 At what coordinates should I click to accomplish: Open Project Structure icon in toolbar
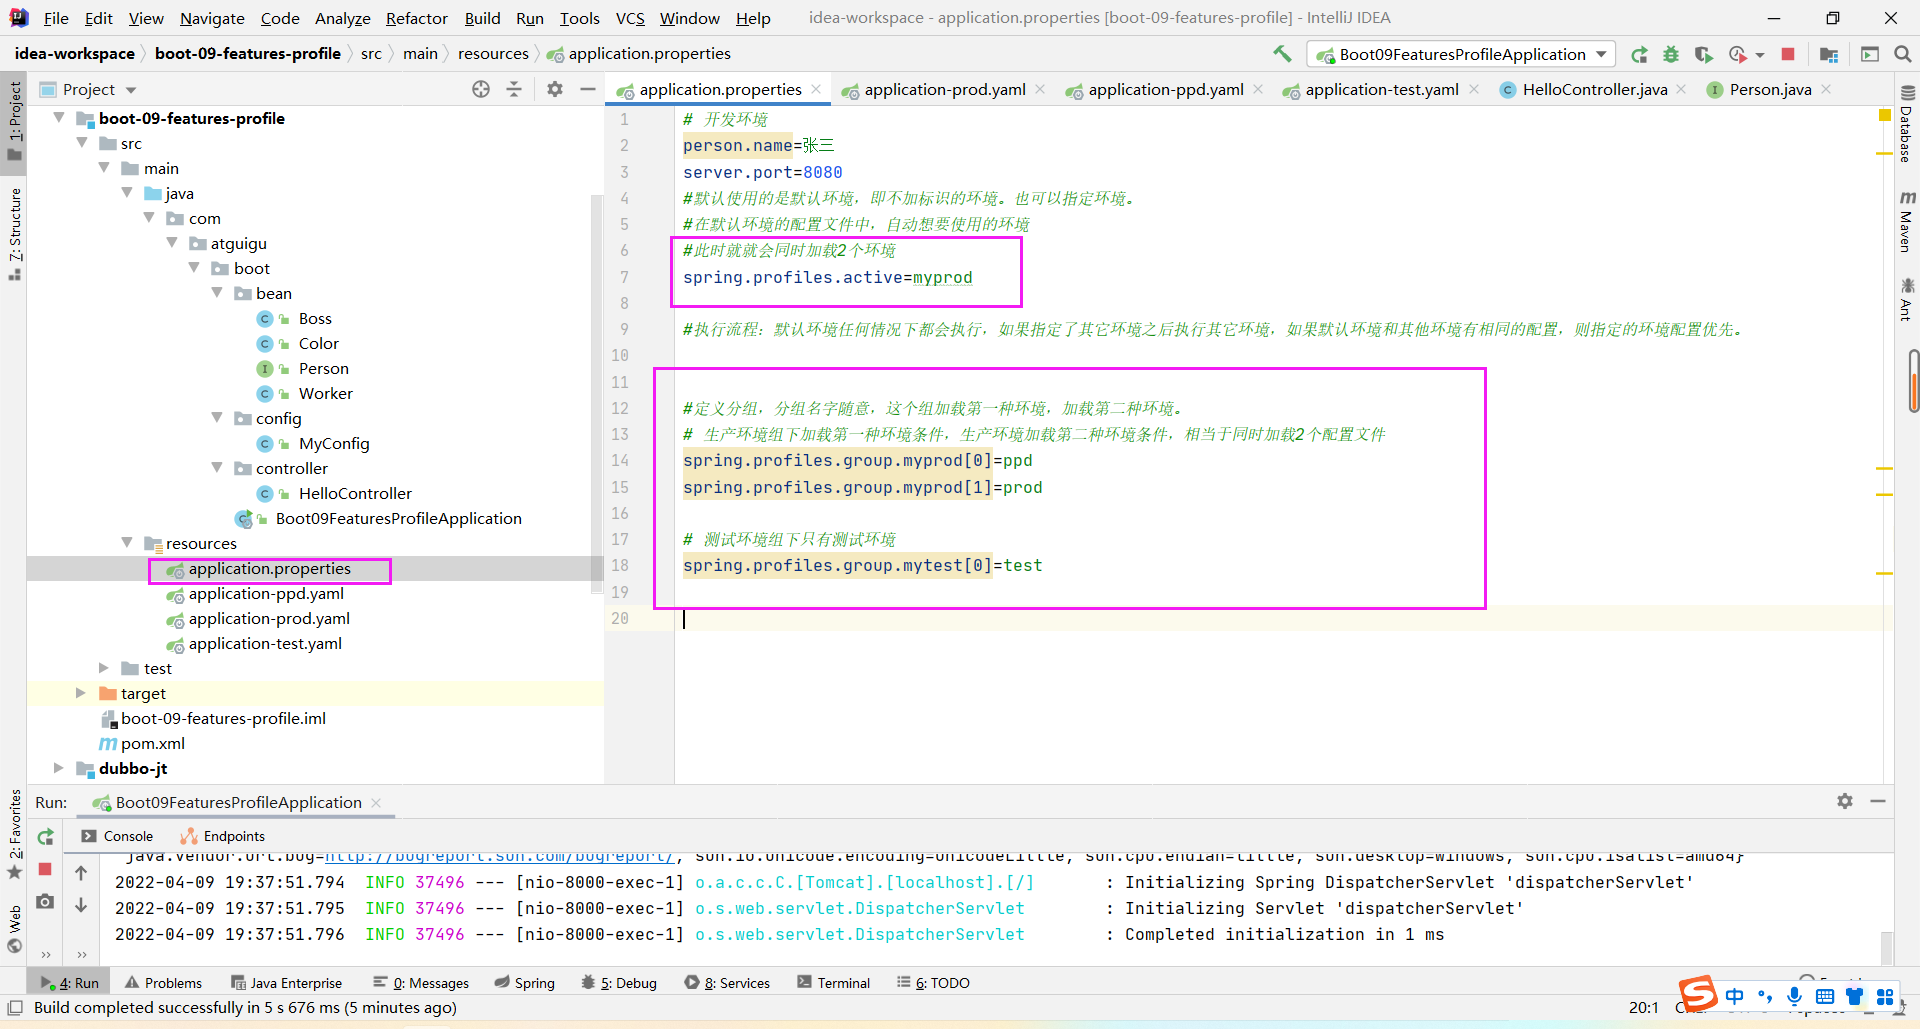pyautogui.click(x=1829, y=54)
